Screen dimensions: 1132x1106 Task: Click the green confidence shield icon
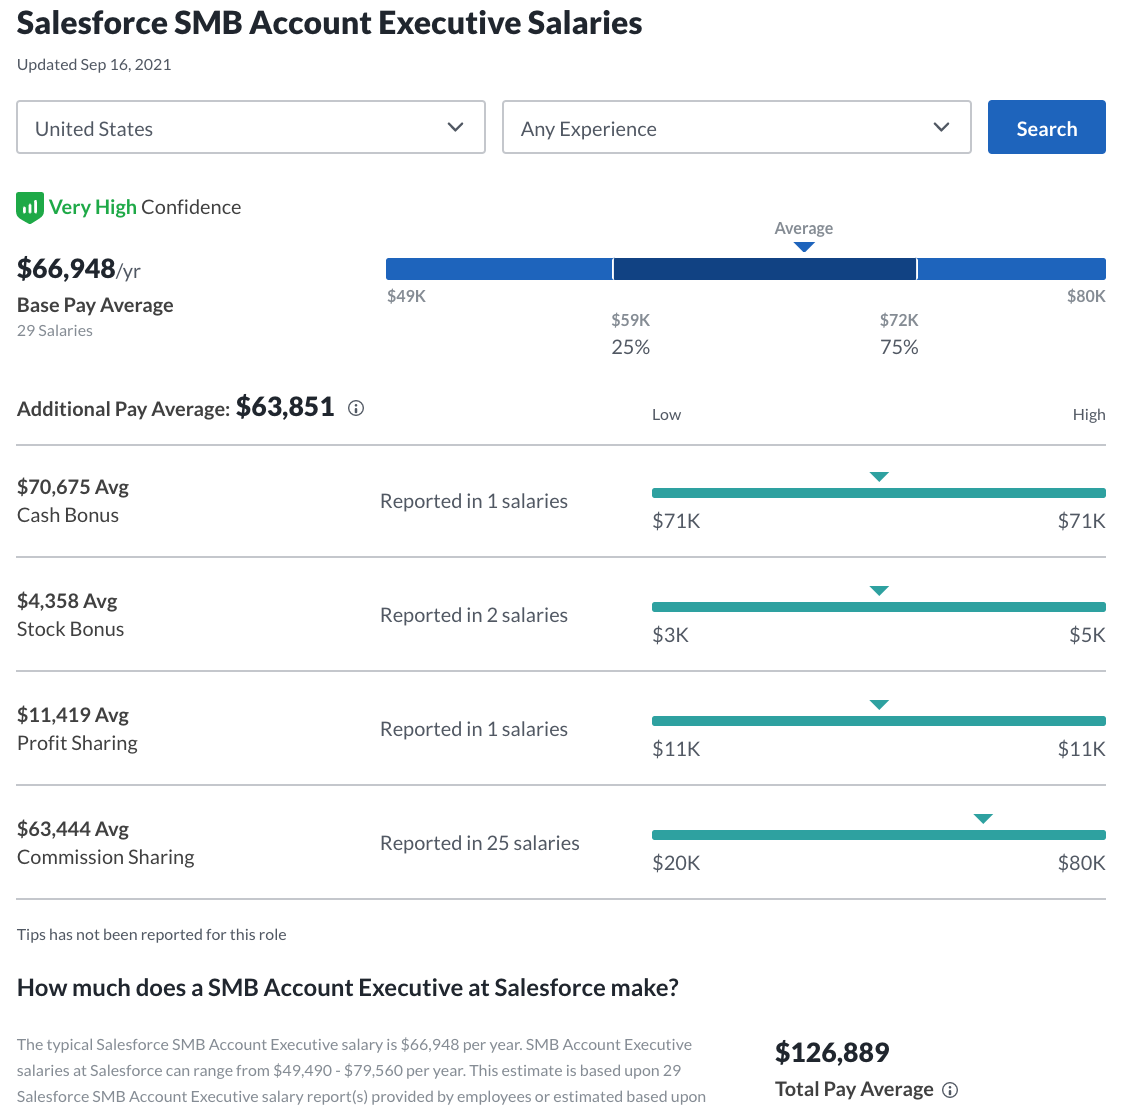coord(30,208)
